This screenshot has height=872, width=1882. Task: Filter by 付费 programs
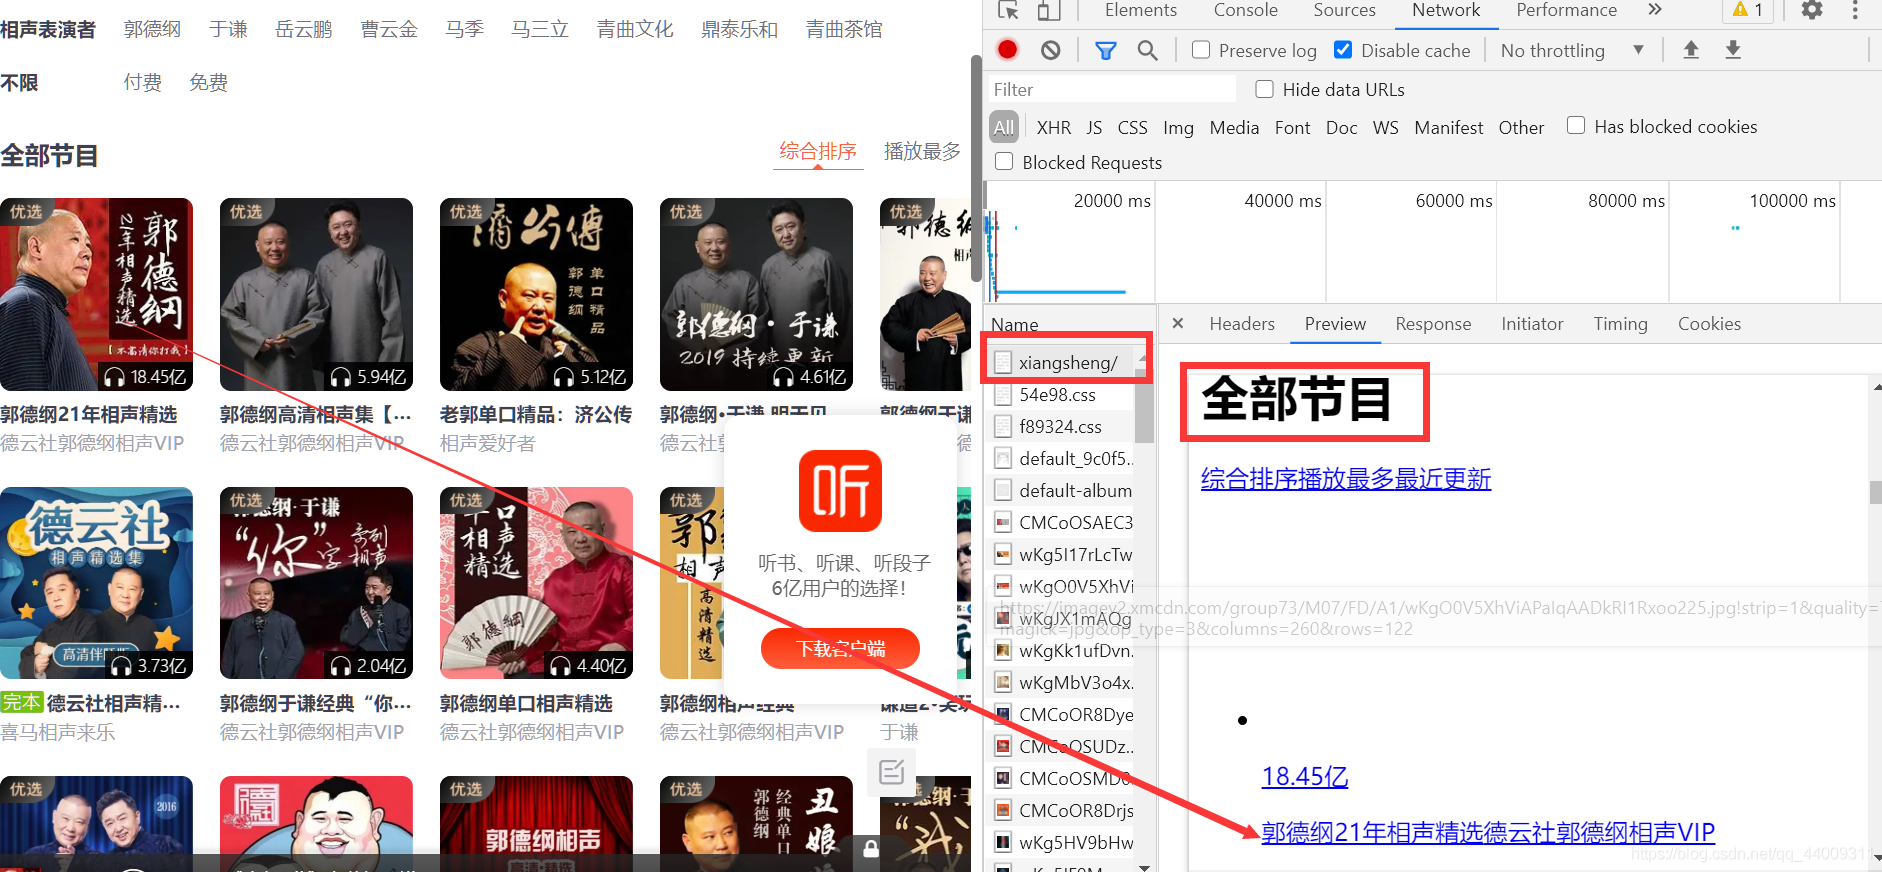pos(143,82)
